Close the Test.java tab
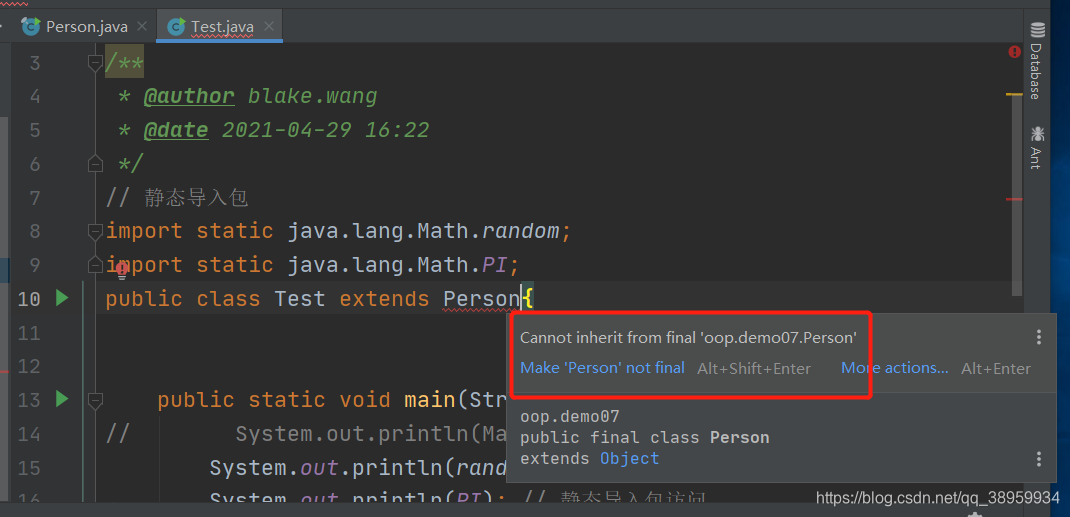This screenshot has width=1070, height=517. [x=269, y=27]
